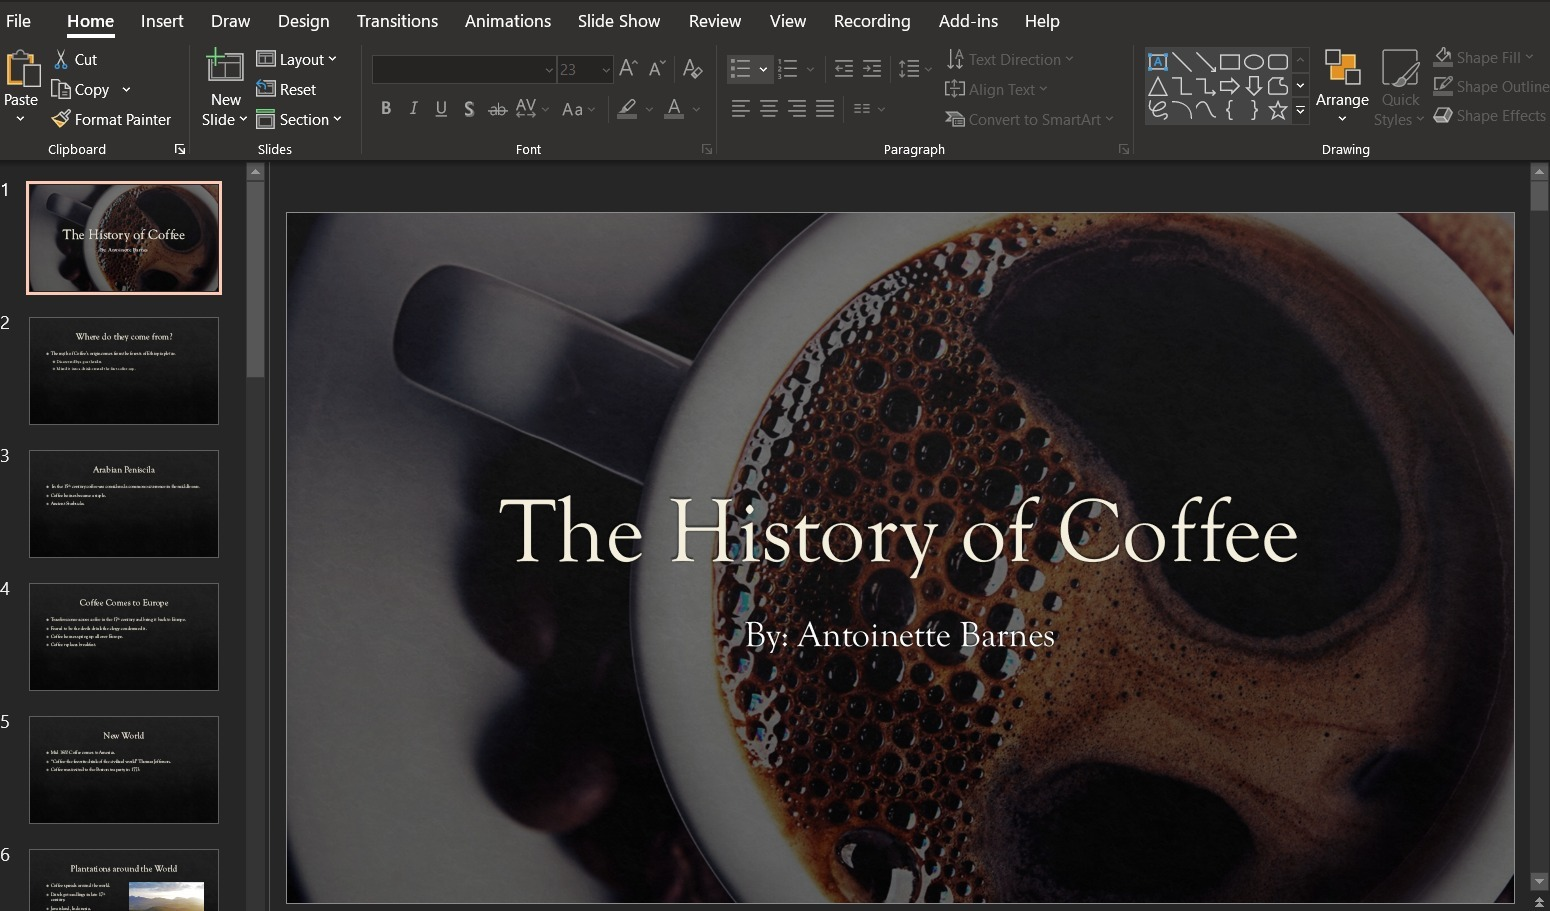Switch to the Insert tab
The image size is (1550, 911).
162,21
